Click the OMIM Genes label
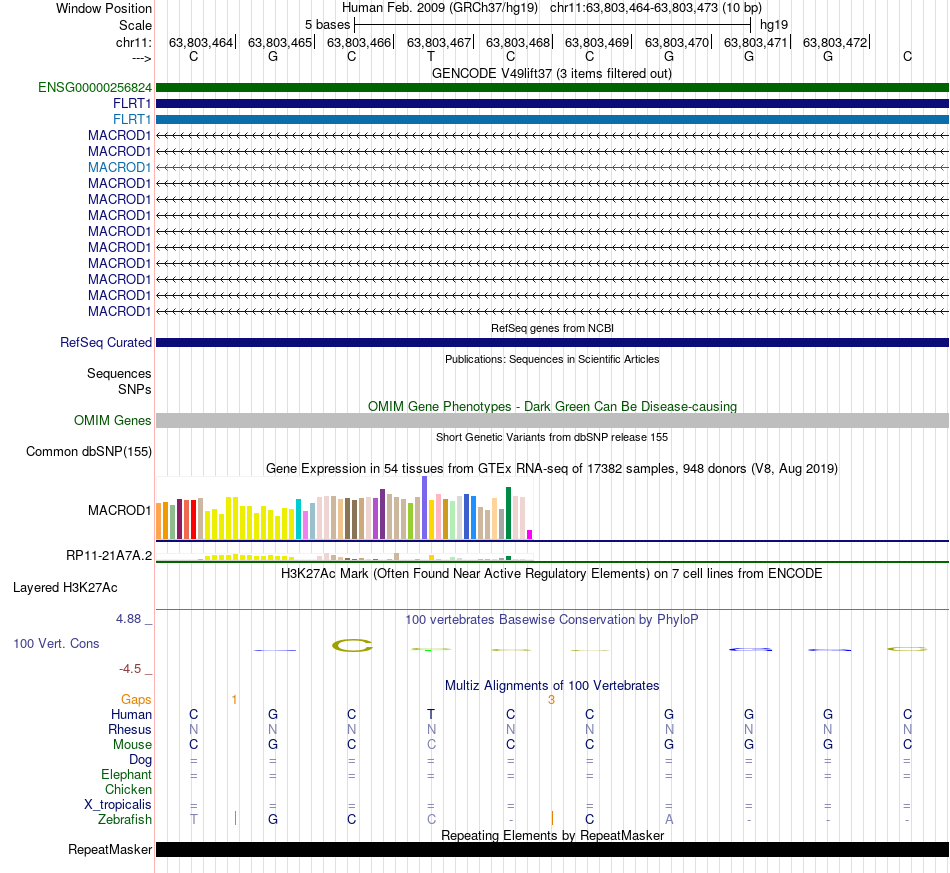The height and width of the screenshot is (873, 950). click(113, 420)
